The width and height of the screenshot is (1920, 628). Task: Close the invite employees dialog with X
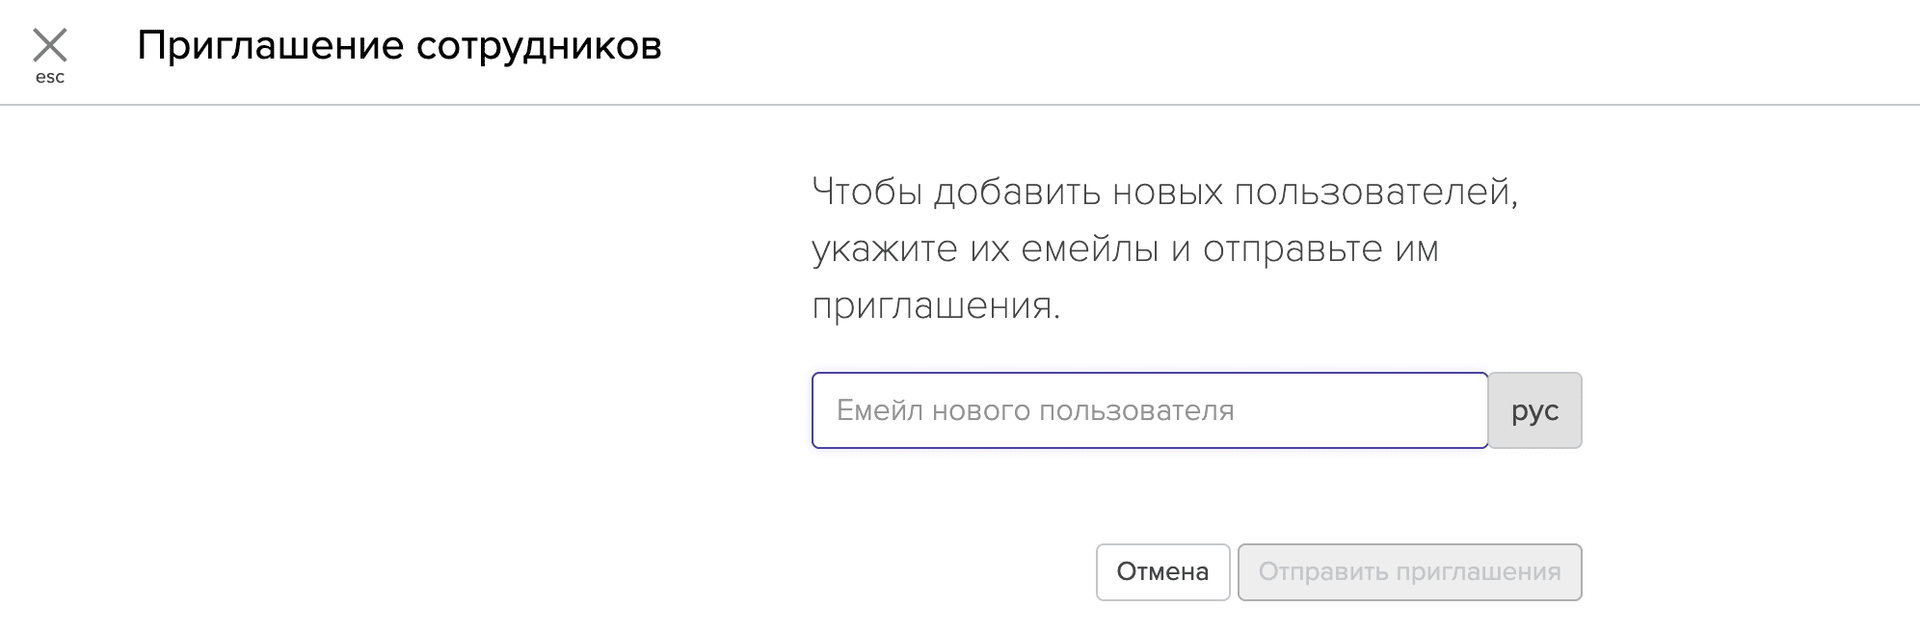[x=49, y=46]
